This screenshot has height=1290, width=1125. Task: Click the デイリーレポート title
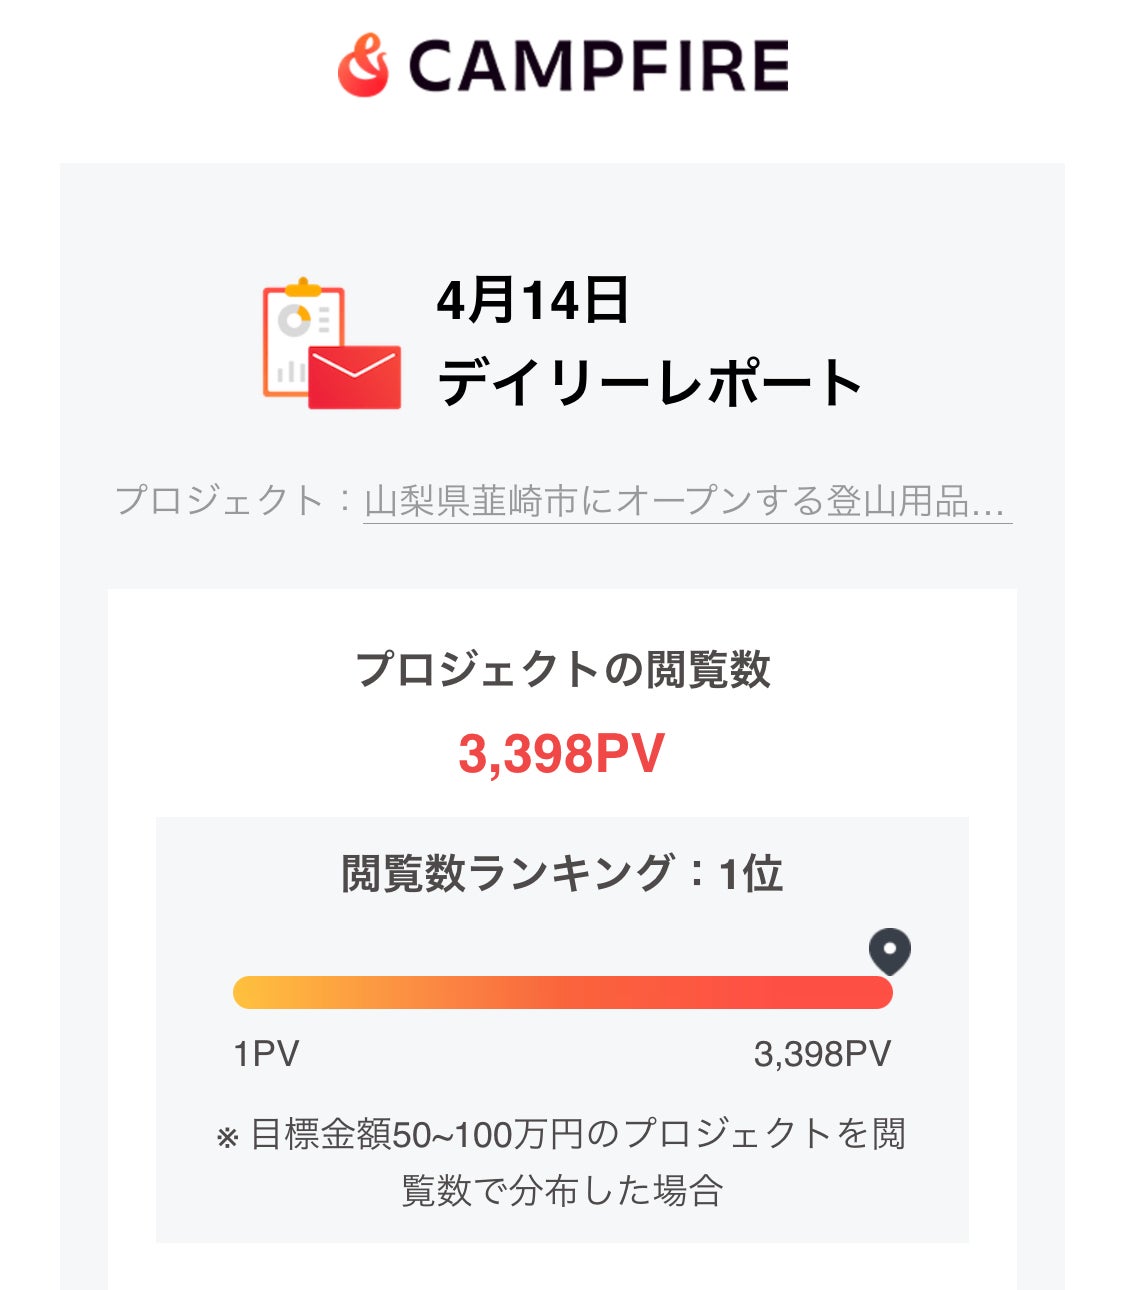[650, 382]
